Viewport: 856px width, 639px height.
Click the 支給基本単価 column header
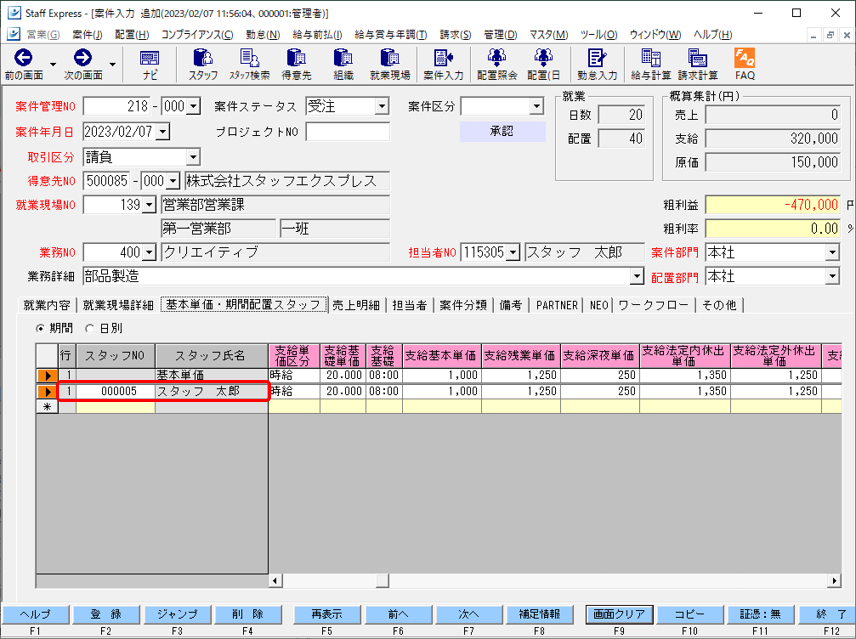click(440, 356)
